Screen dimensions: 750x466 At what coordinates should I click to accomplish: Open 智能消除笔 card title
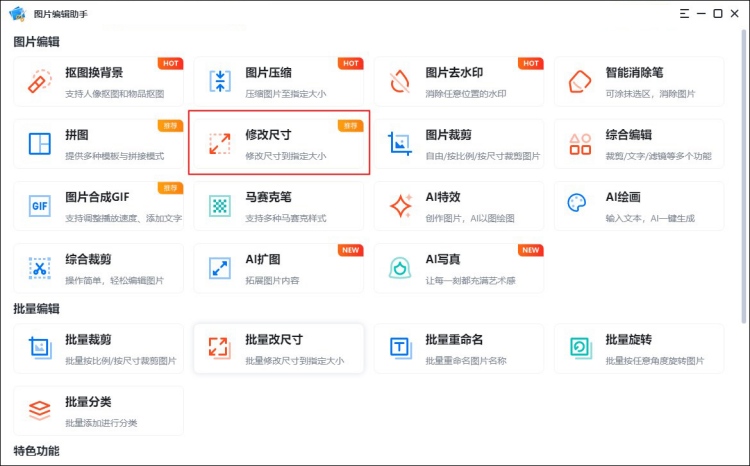(634, 73)
